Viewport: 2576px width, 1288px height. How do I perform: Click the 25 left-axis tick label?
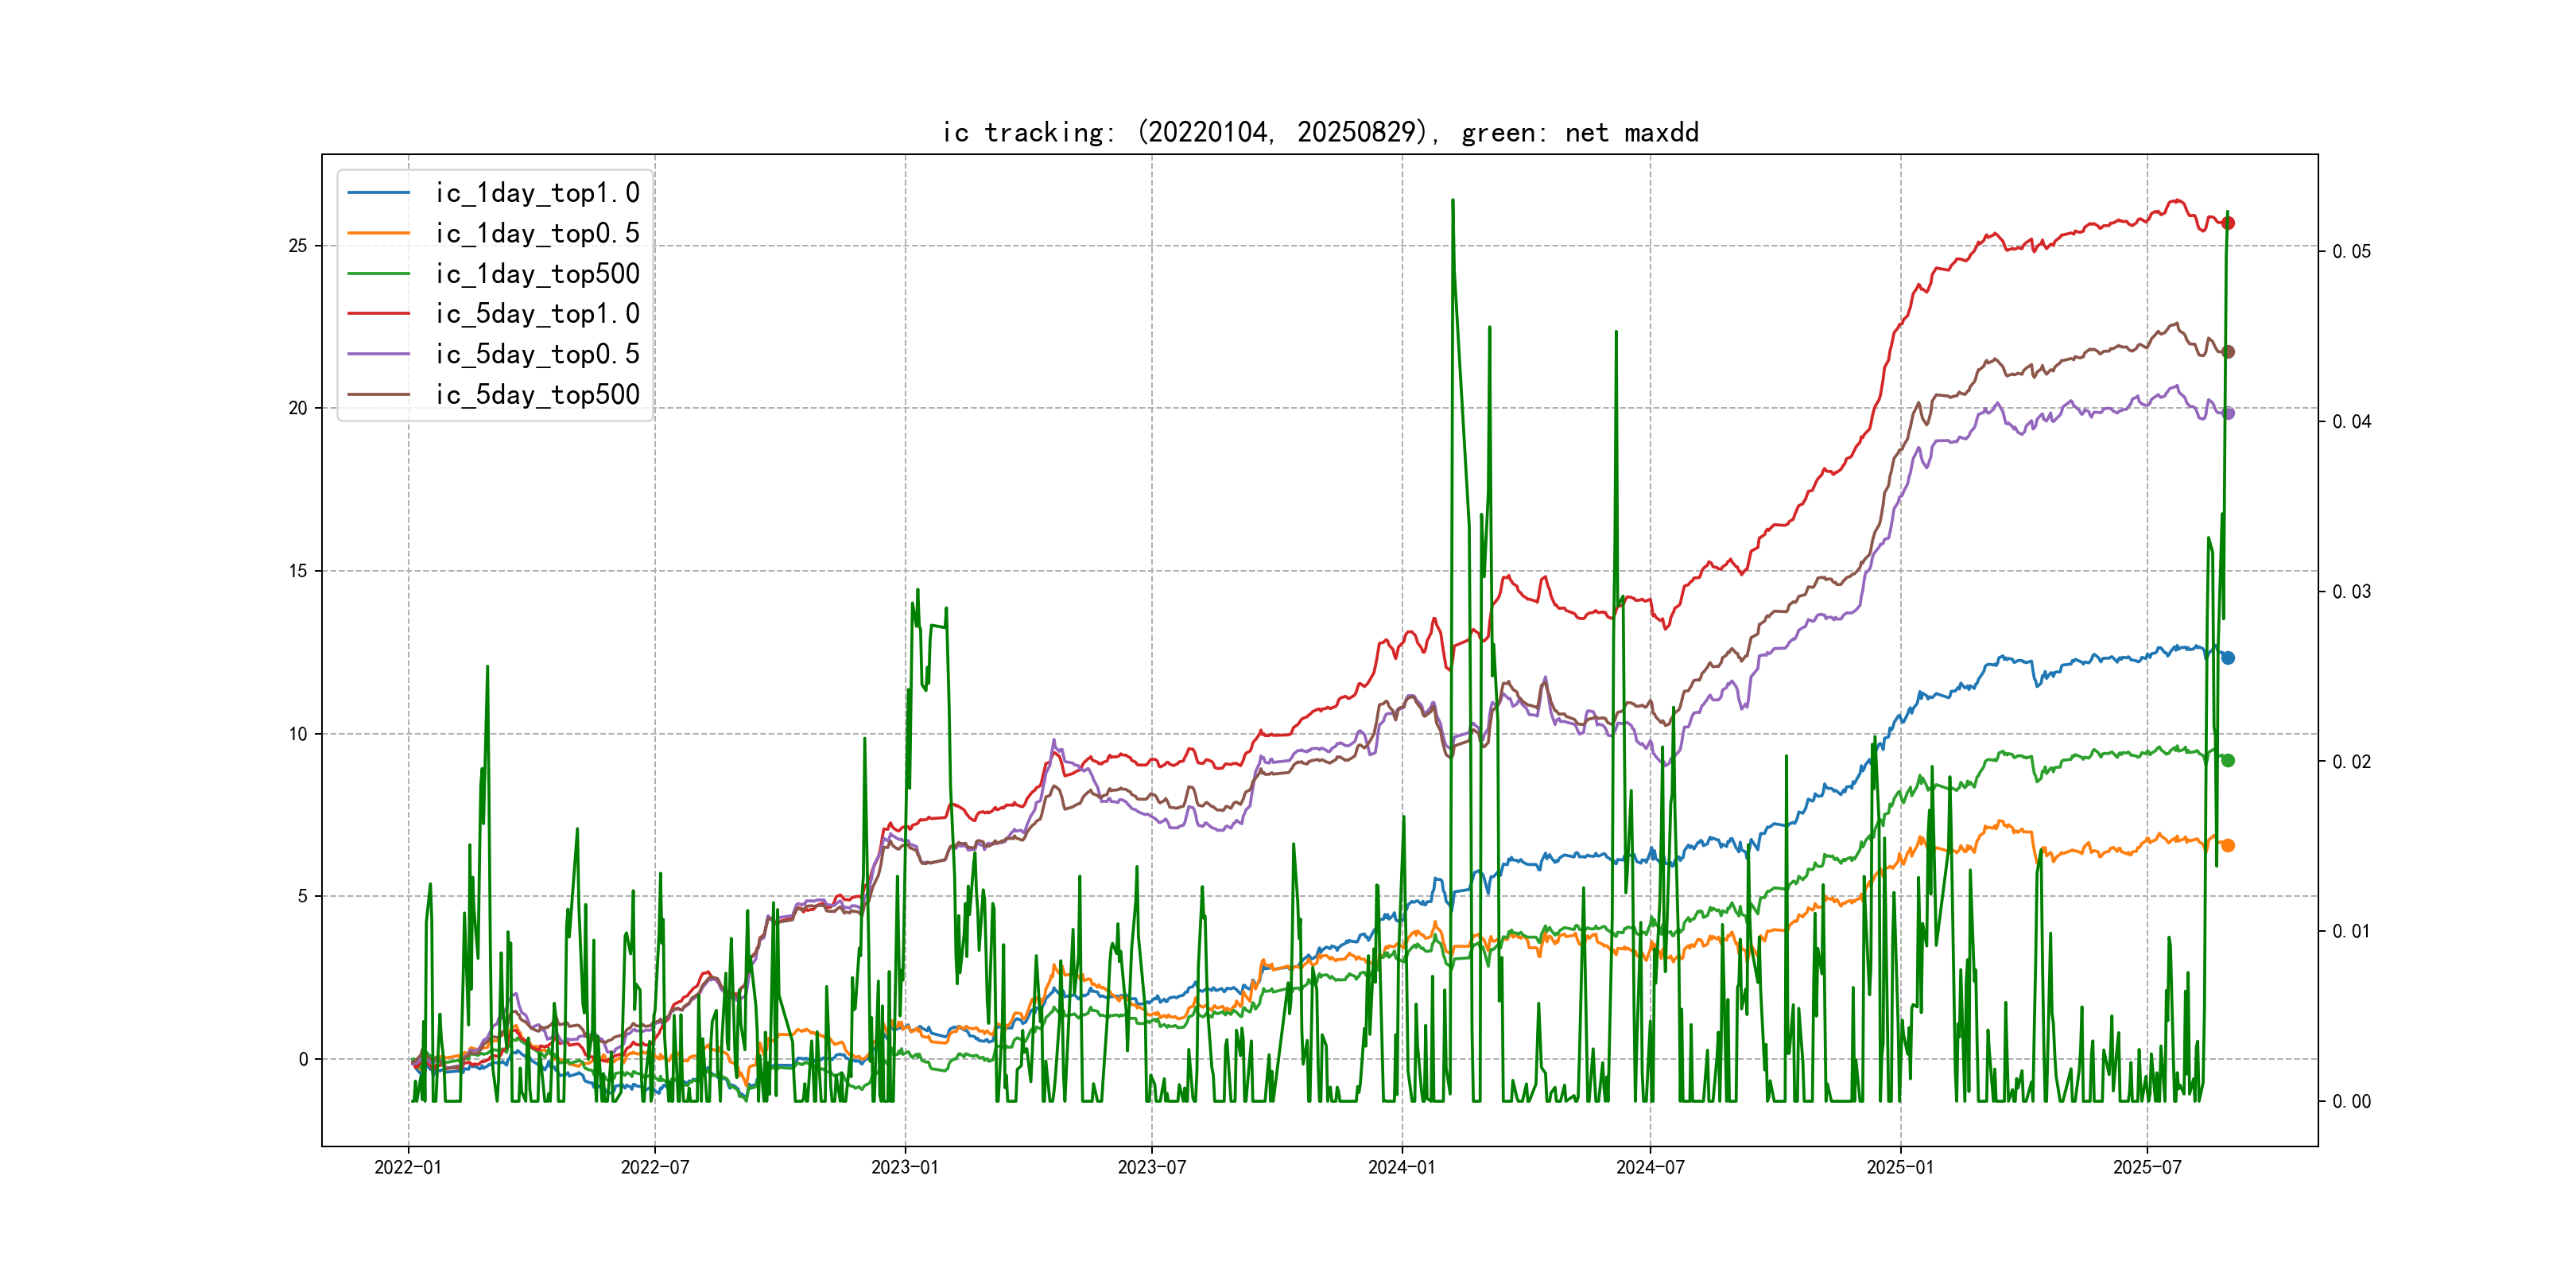(298, 246)
